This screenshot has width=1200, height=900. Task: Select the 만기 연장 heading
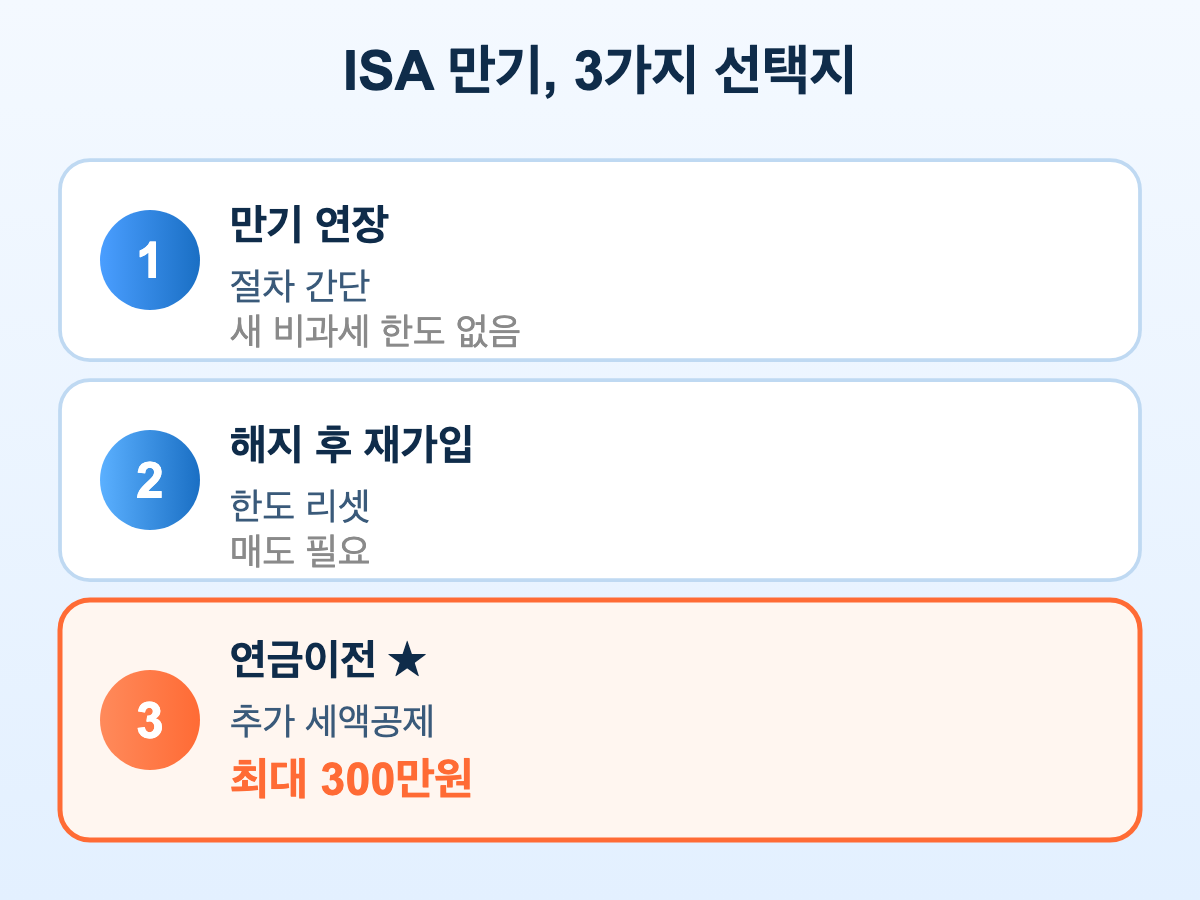(308, 226)
